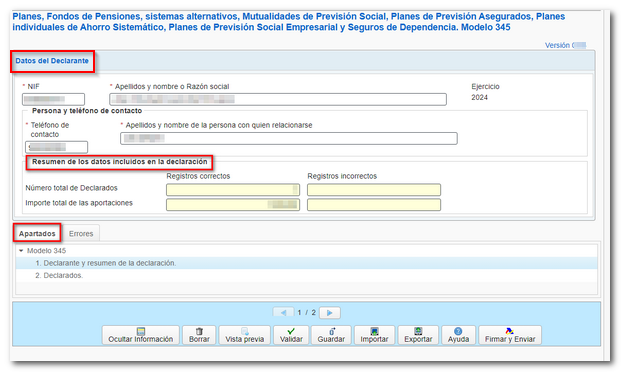Open Vista previa of the declaration

(244, 335)
